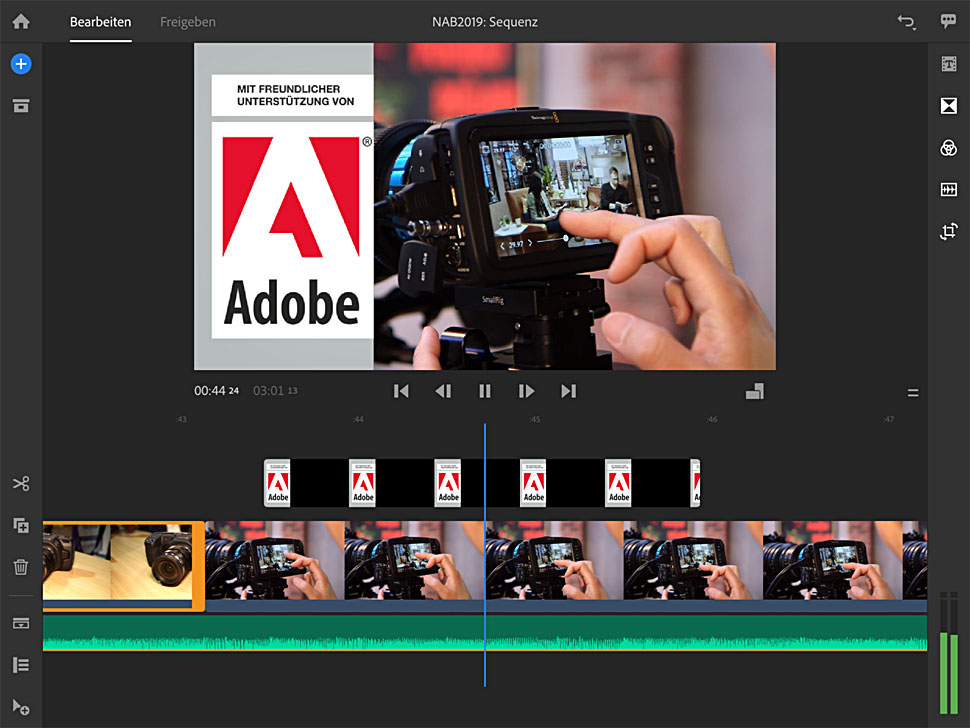
Task: Click the blue playhead line
Action: (x=485, y=555)
